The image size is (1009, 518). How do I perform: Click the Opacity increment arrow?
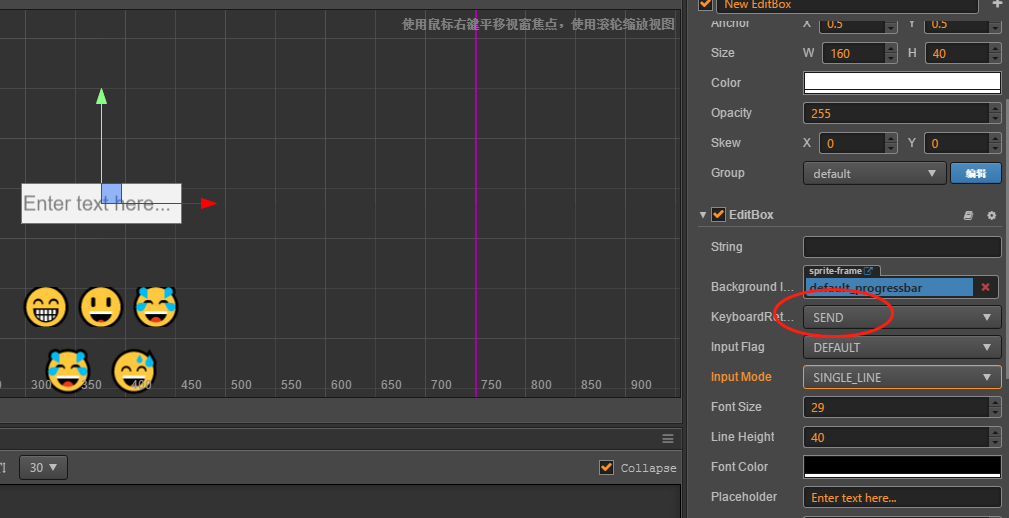pos(995,108)
